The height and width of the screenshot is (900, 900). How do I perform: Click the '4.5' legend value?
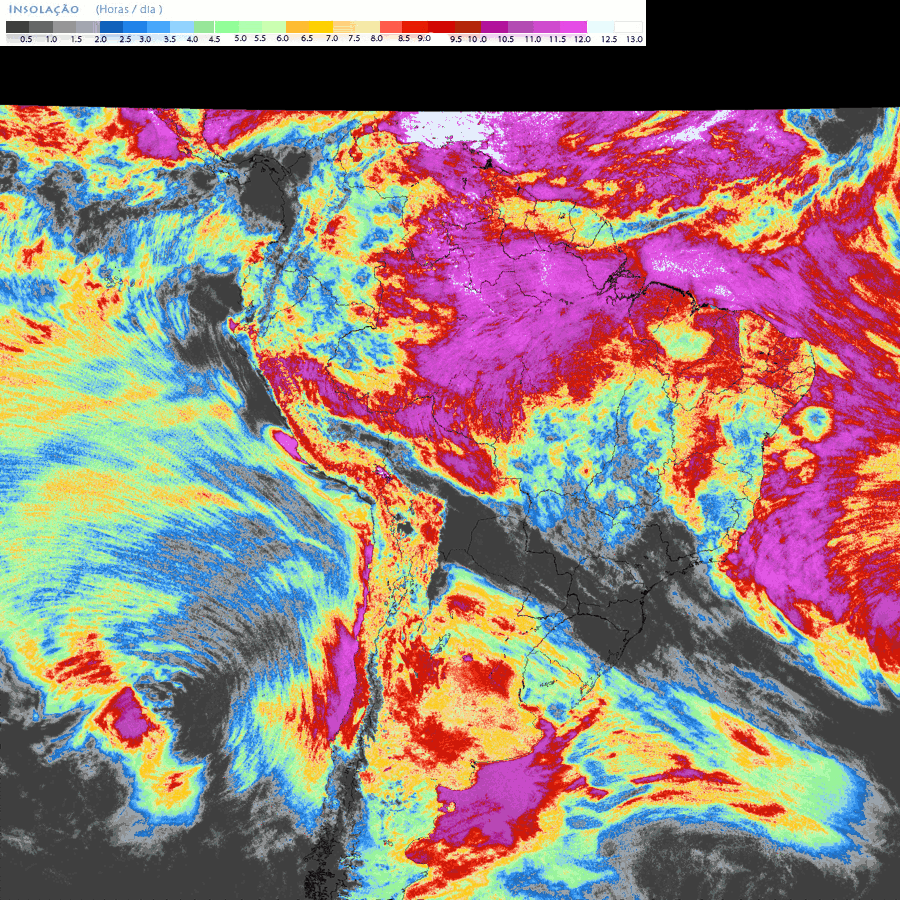pyautogui.click(x=214, y=40)
